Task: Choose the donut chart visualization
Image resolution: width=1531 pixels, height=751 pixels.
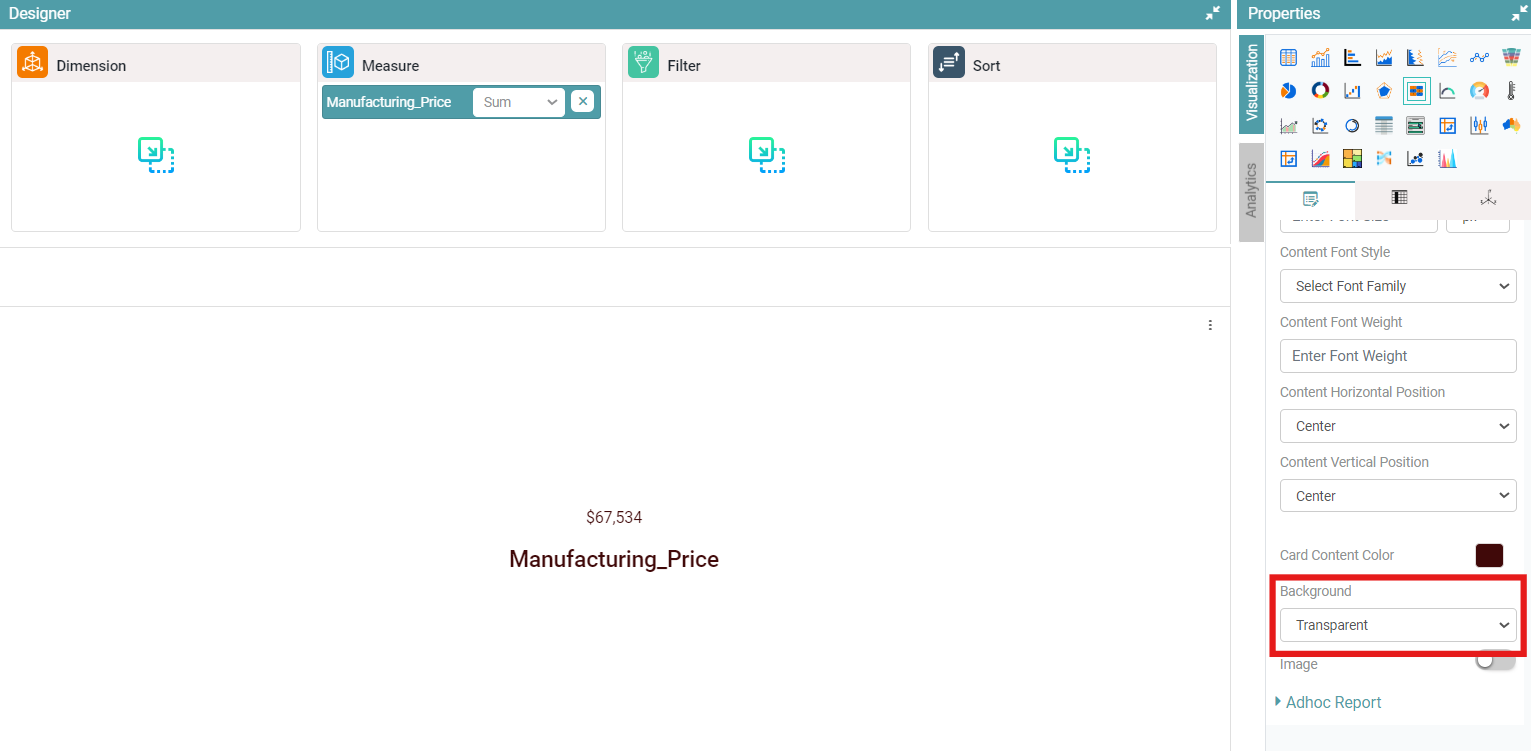Action: tap(1320, 91)
